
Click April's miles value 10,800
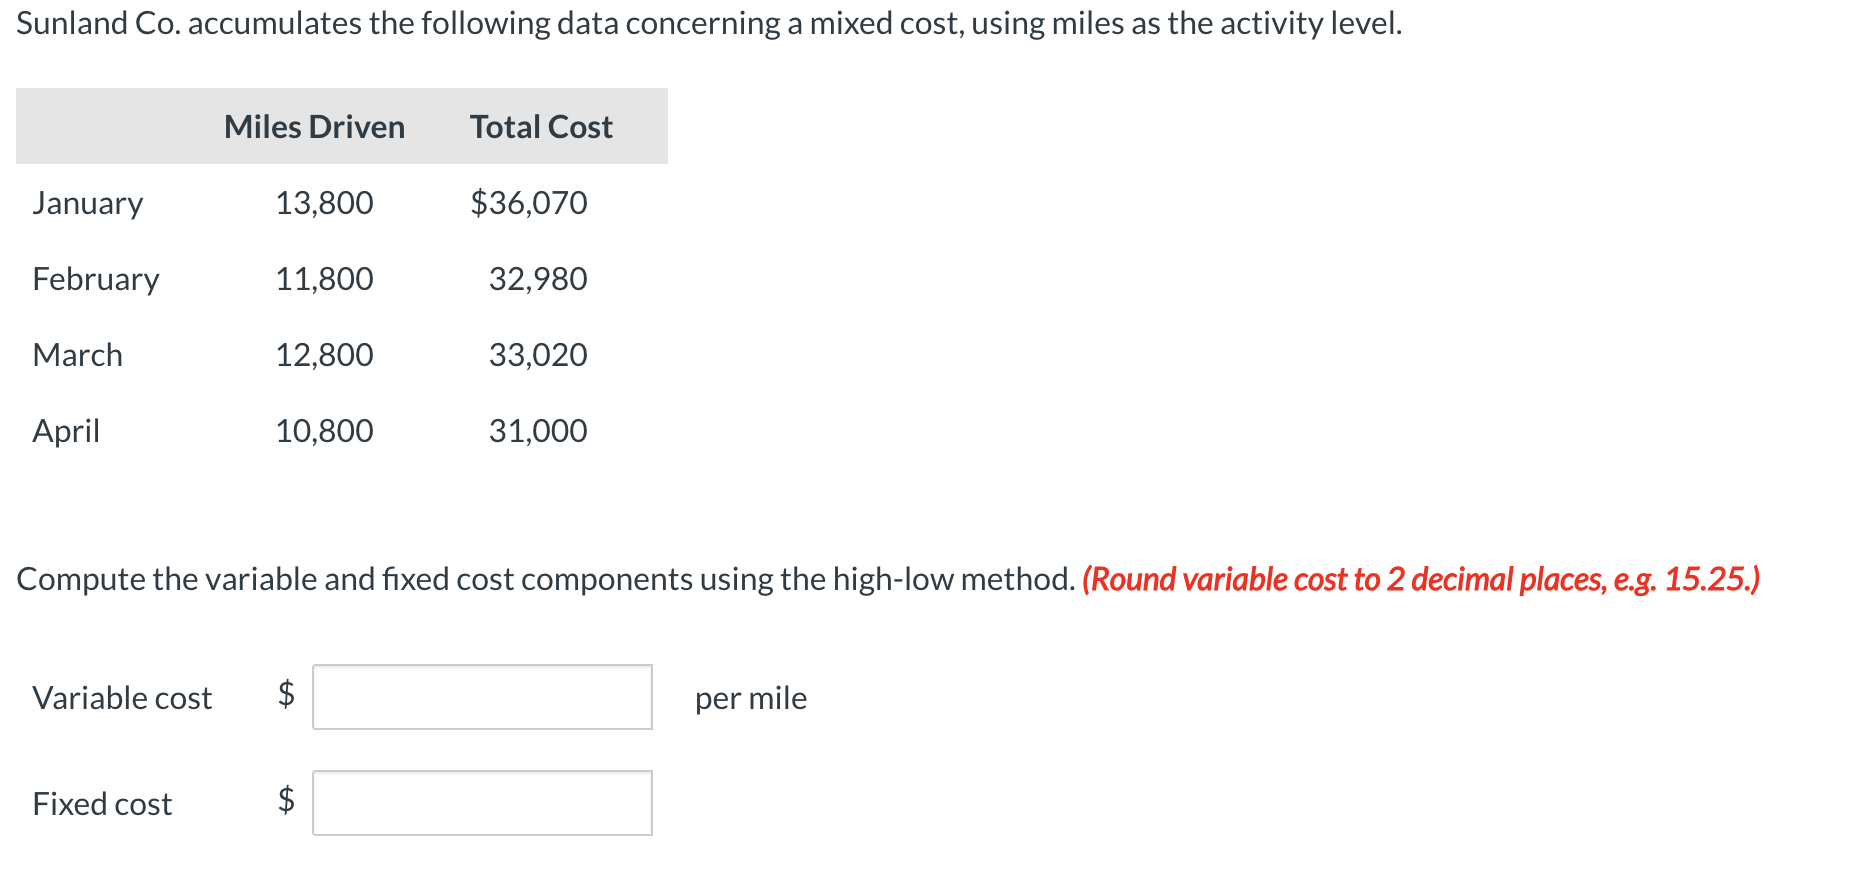(324, 431)
